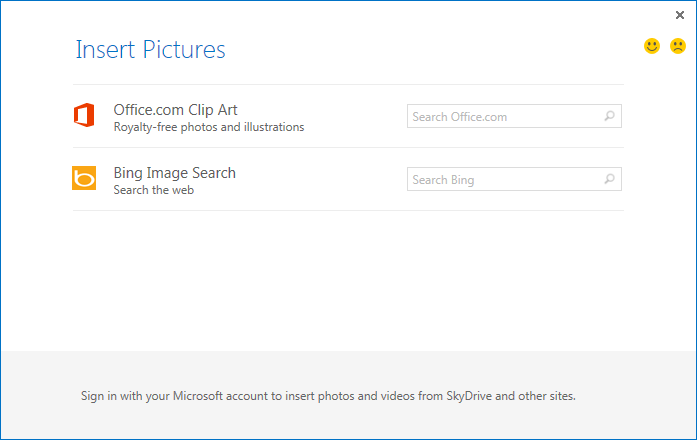Click the Insert Pictures heading
Image resolution: width=697 pixels, height=440 pixels.
[151, 49]
